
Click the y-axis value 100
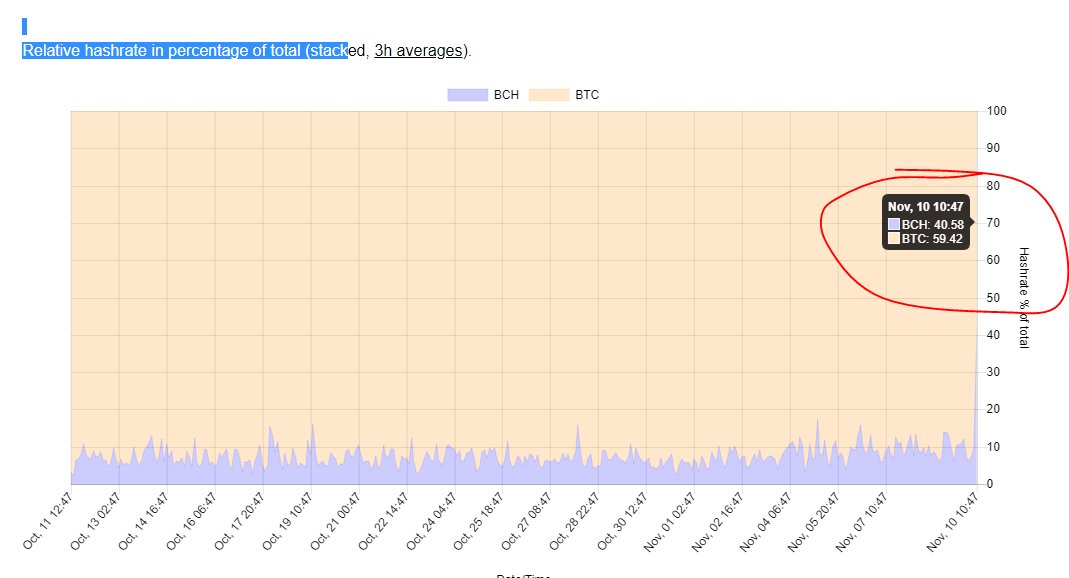click(x=996, y=110)
